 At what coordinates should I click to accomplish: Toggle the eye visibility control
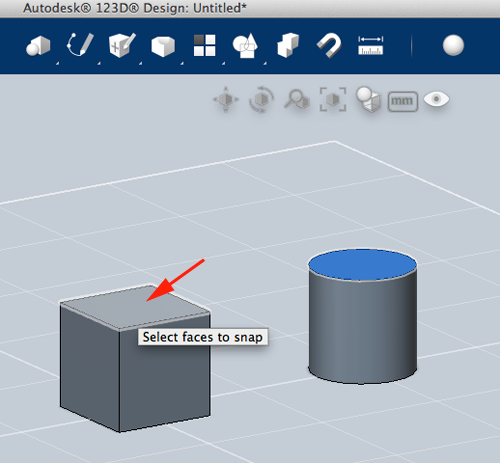point(436,99)
